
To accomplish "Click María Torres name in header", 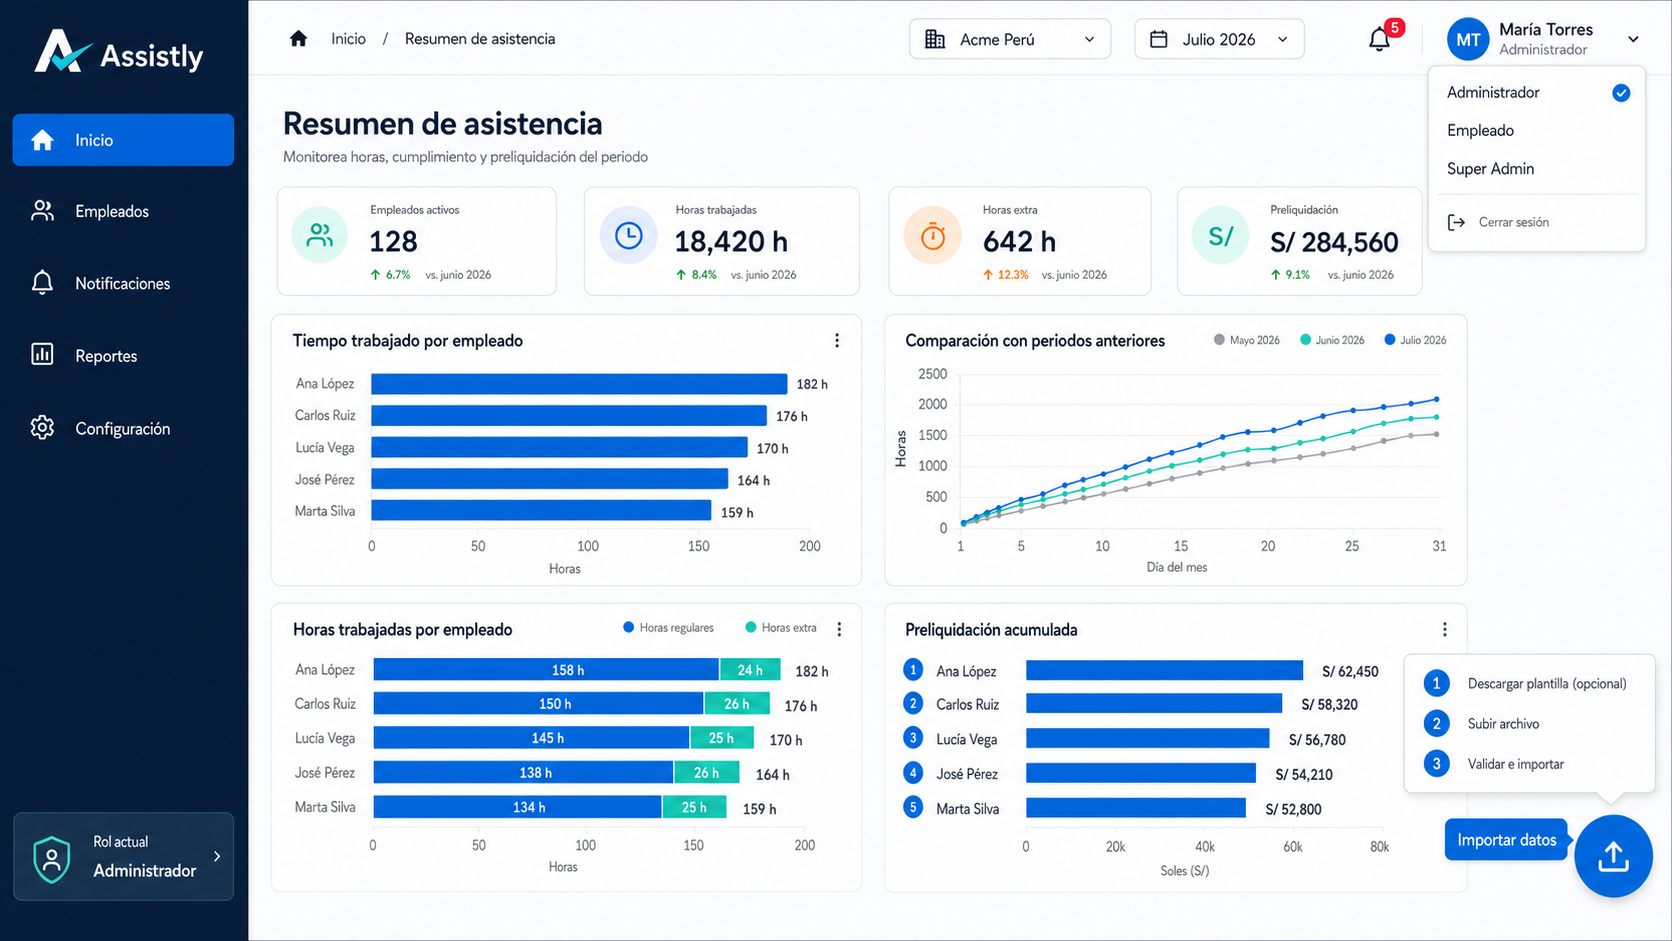I will coord(1545,30).
